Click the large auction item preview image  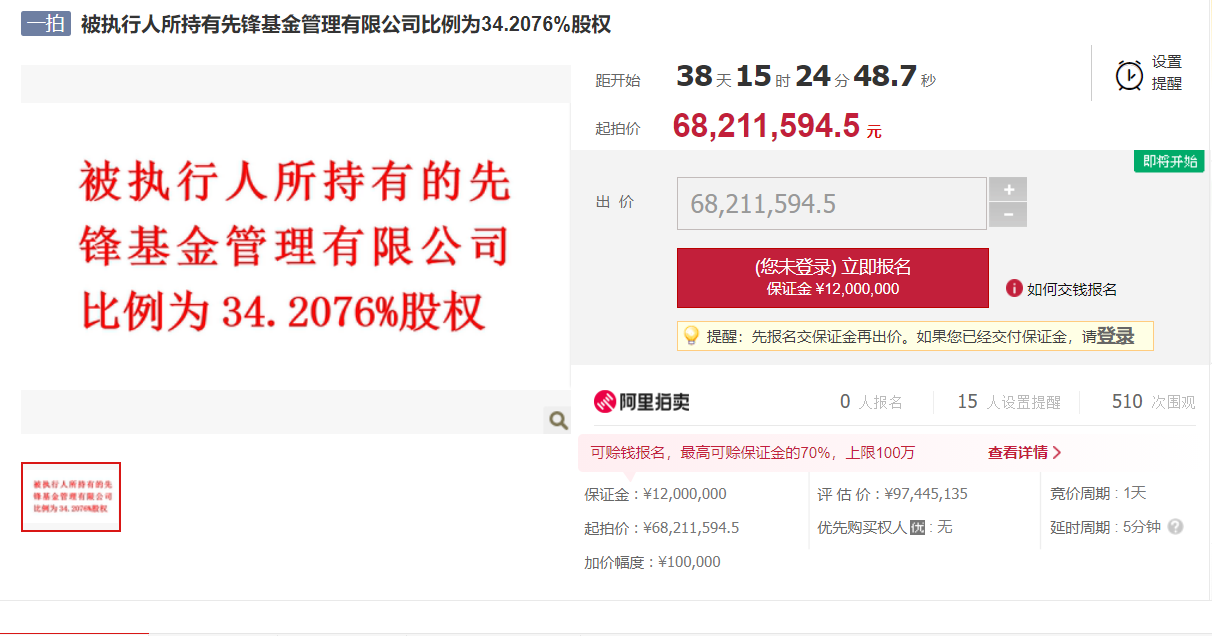[295, 248]
